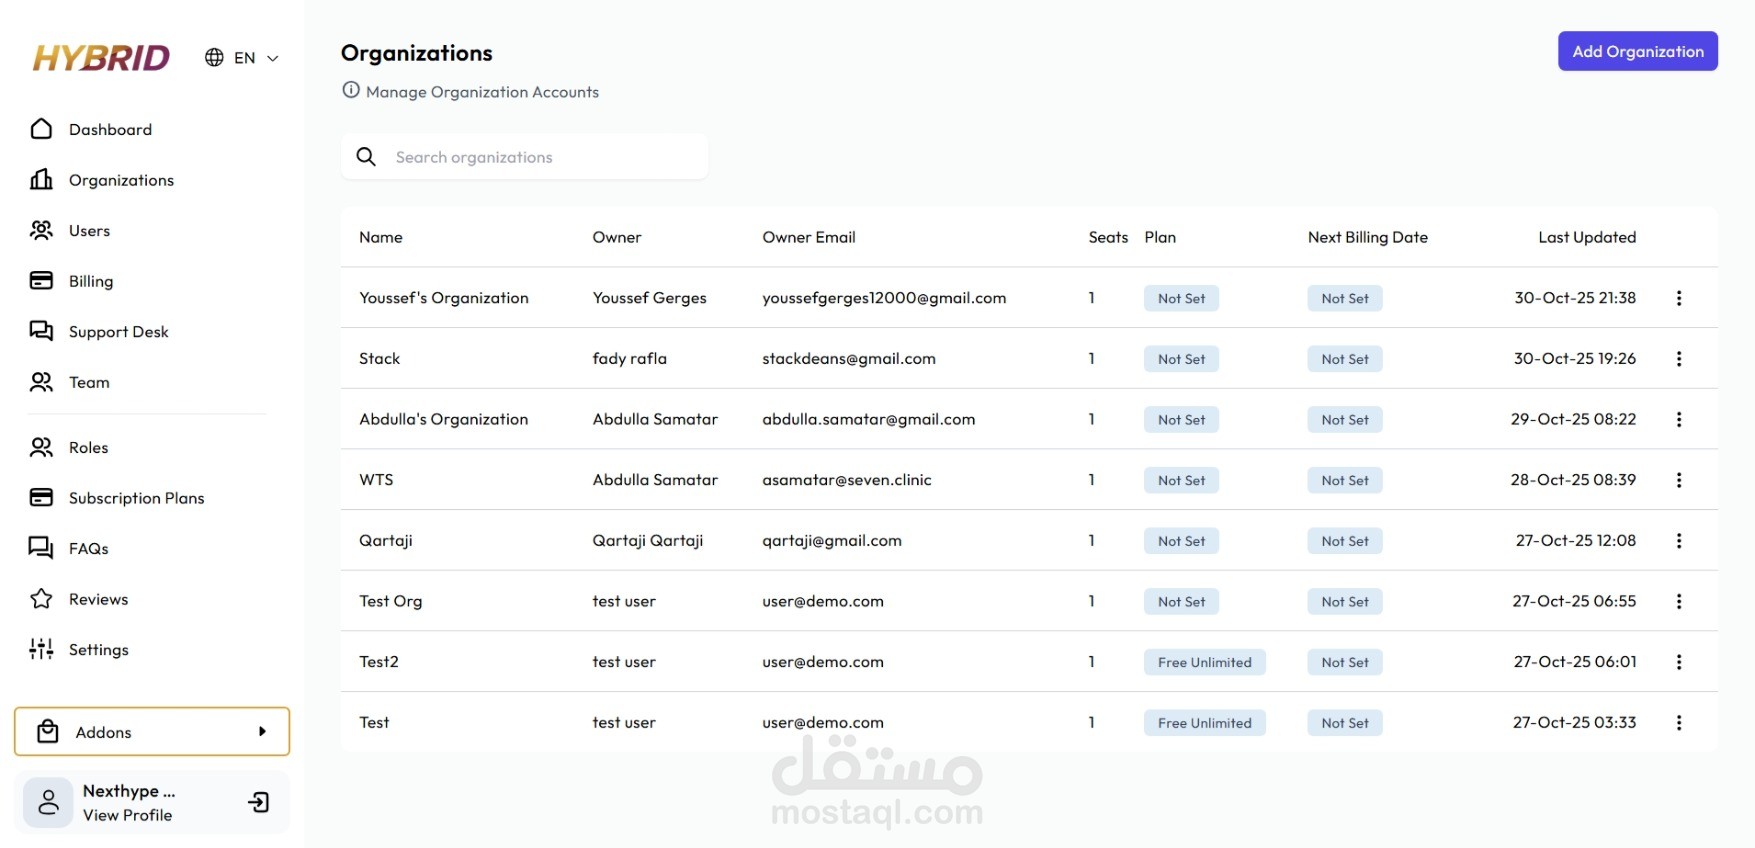Click the Billing card icon in sidebar
The width and height of the screenshot is (1755, 848).
tap(41, 281)
